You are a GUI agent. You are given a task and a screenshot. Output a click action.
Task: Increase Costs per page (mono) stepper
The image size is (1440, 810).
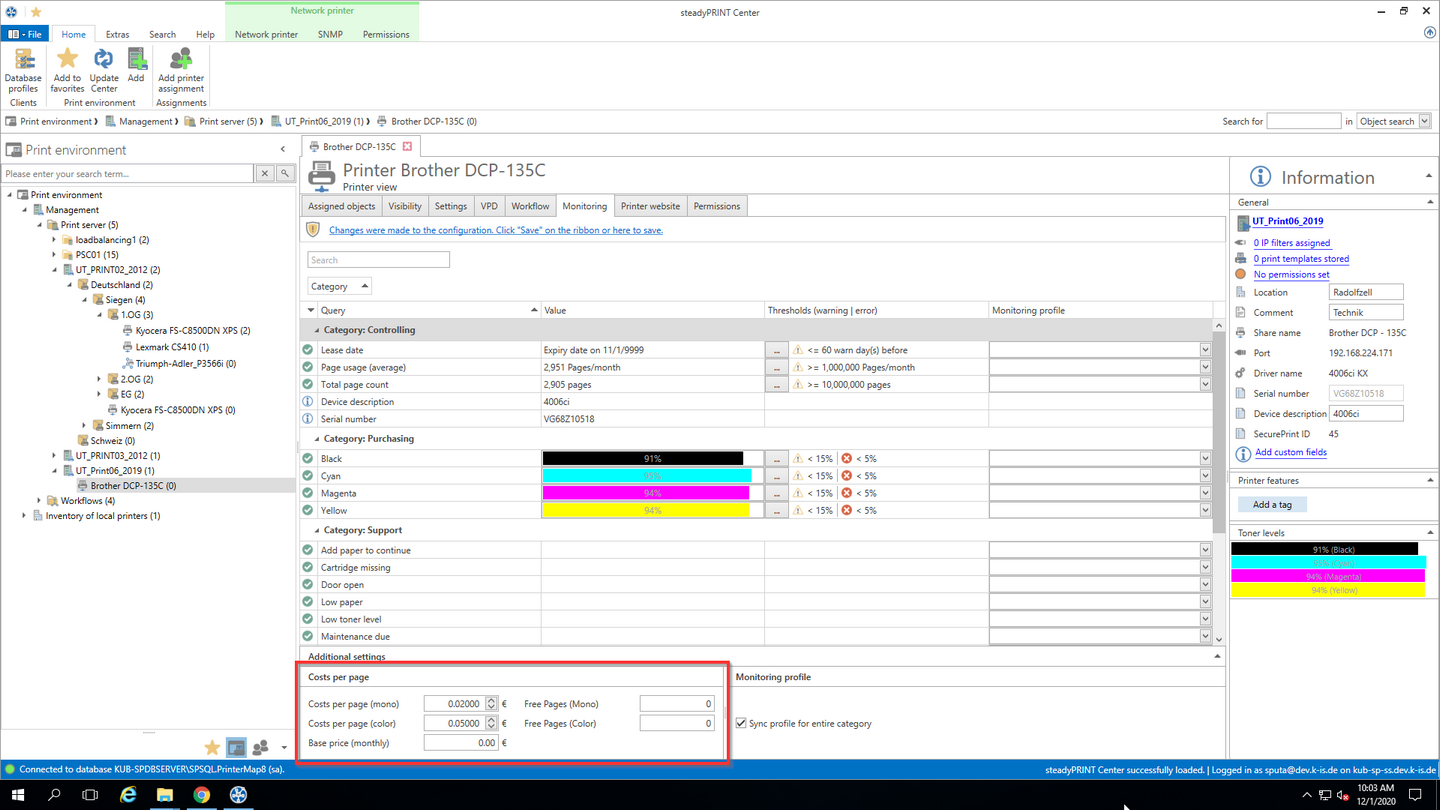click(491, 700)
